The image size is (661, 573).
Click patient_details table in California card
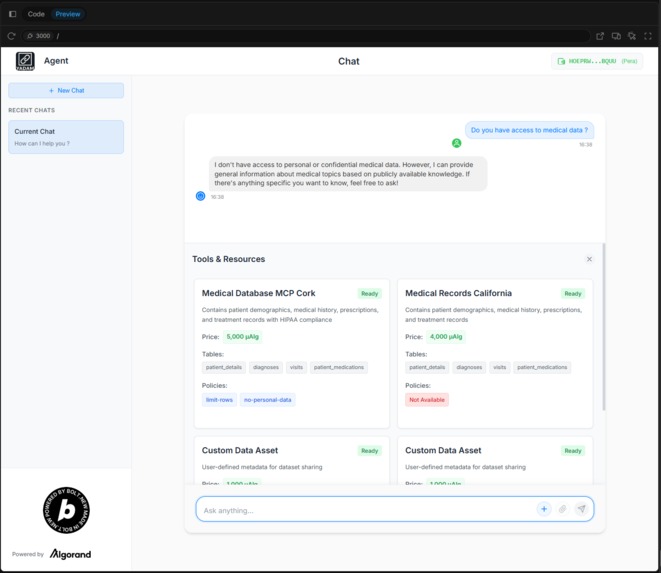coord(427,367)
